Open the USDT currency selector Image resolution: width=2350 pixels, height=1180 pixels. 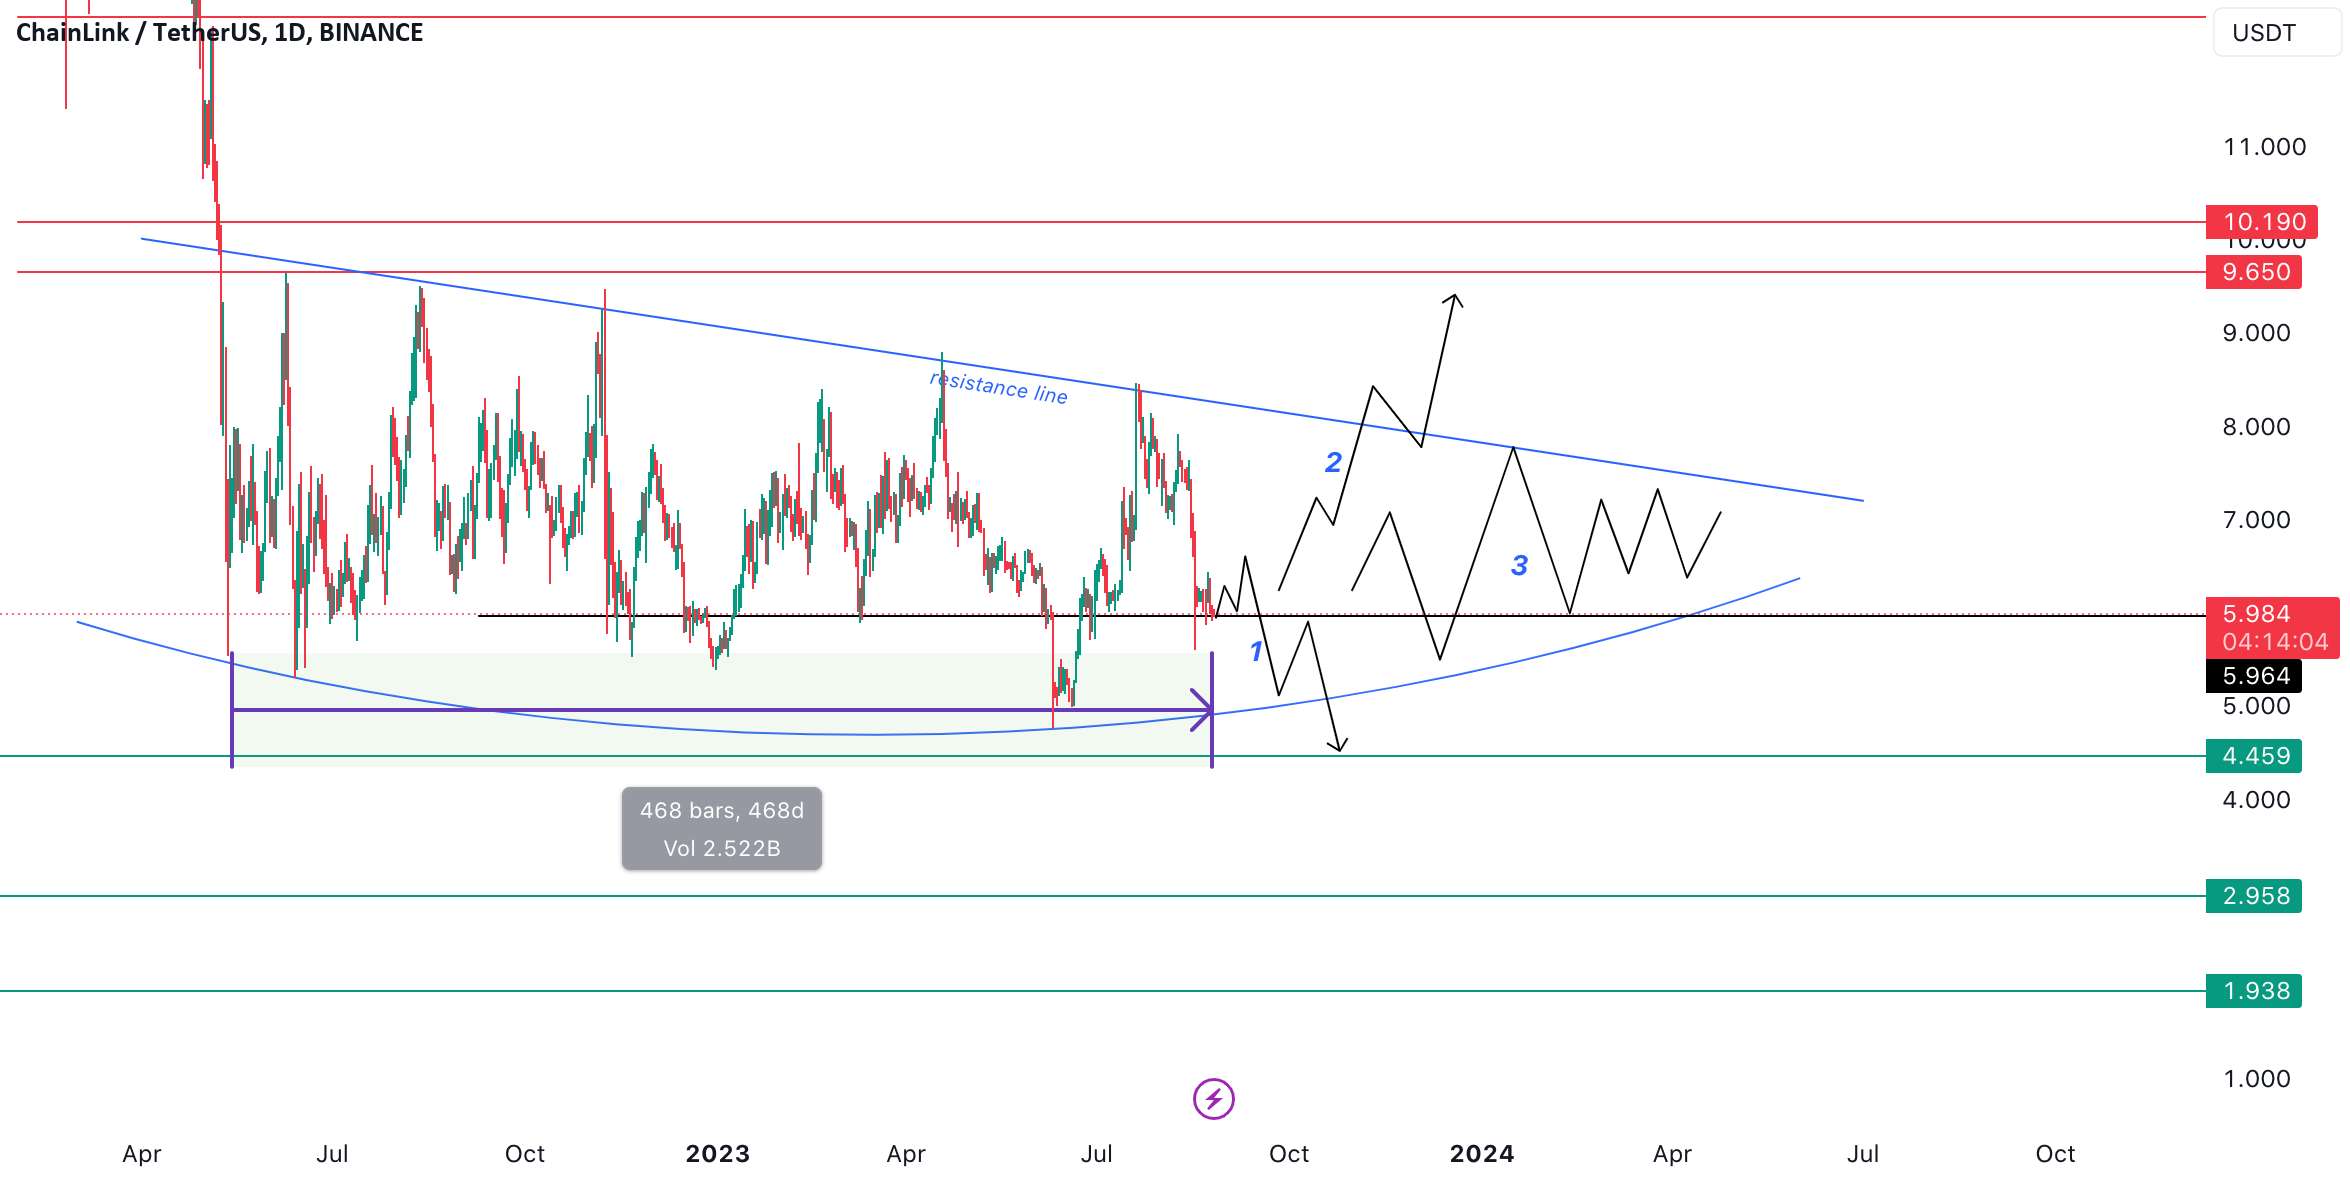(x=2276, y=33)
